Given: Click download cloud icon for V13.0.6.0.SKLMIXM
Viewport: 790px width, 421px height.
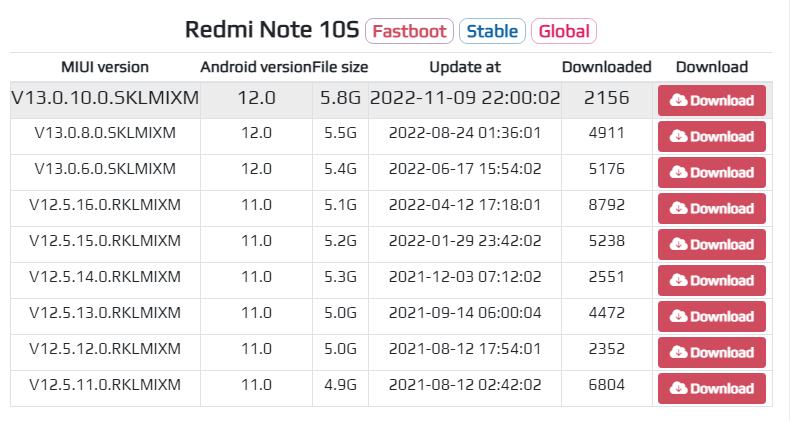Looking at the screenshot, I should pyautogui.click(x=678, y=172).
